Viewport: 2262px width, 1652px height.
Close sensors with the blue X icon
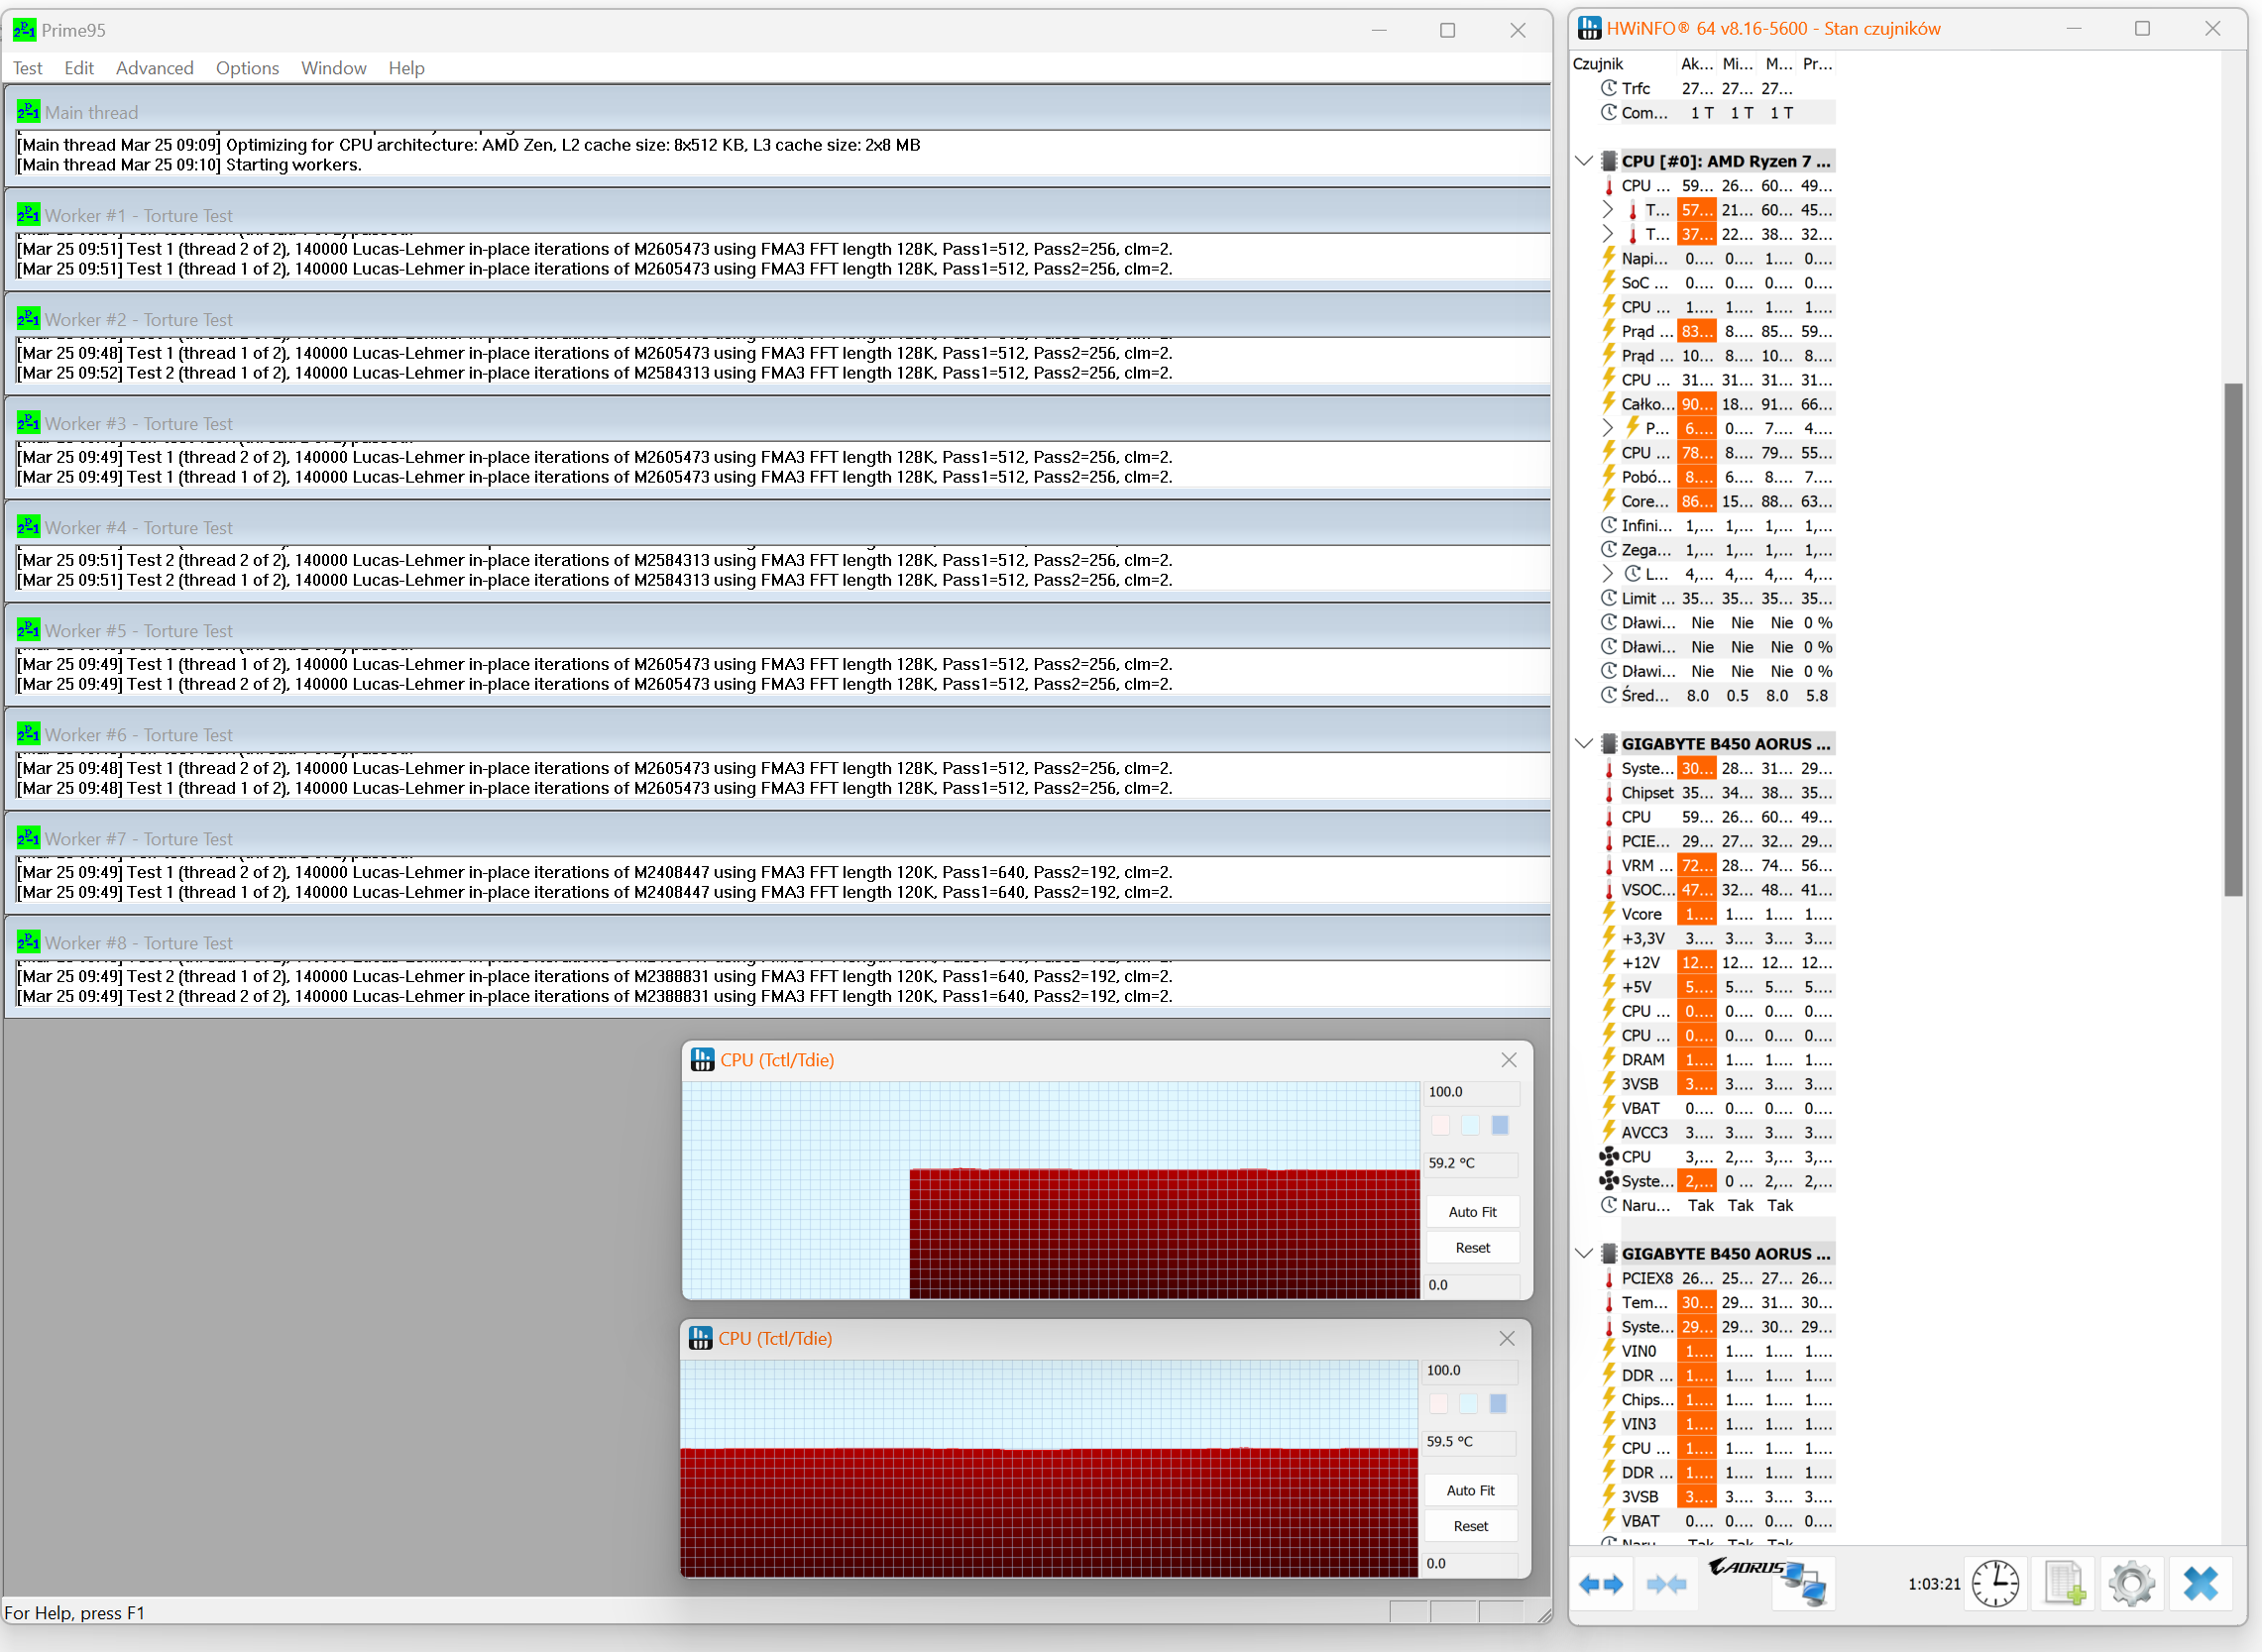(x=2200, y=1584)
